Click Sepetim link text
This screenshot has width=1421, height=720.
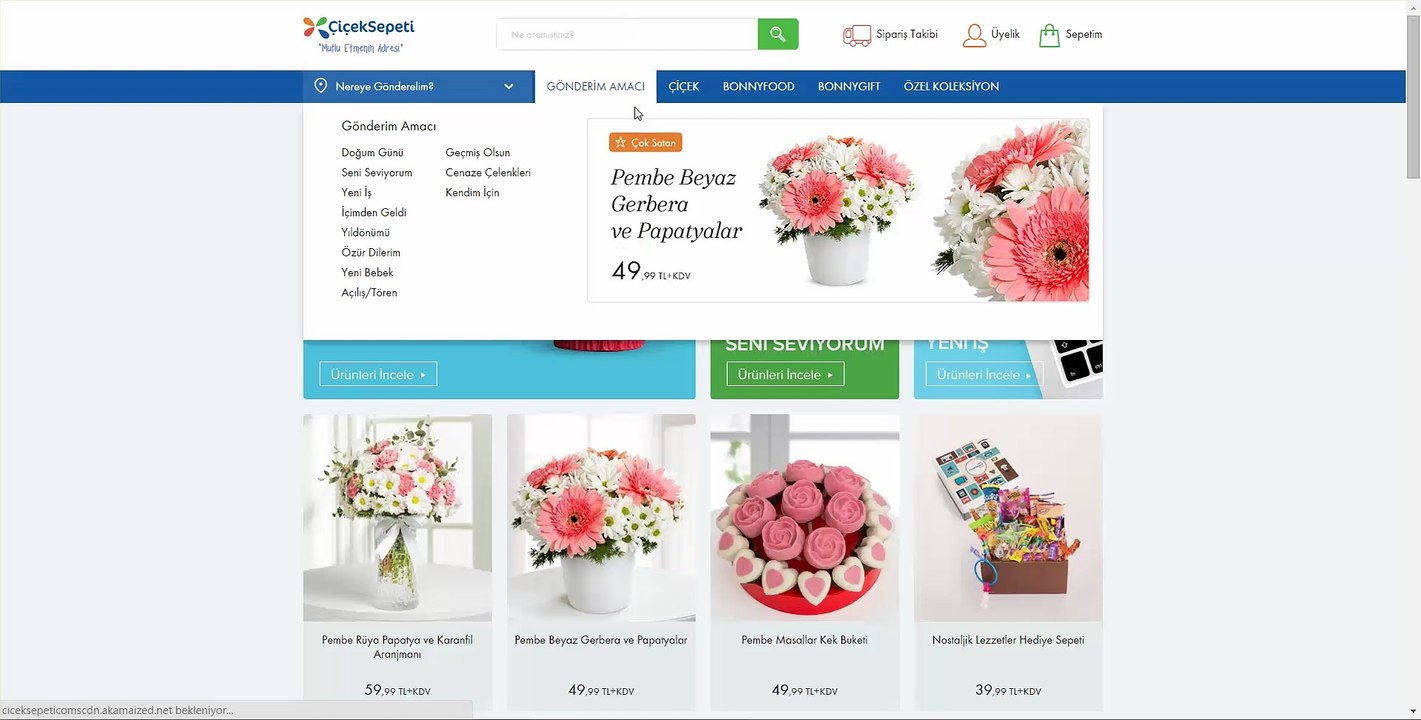coord(1084,34)
